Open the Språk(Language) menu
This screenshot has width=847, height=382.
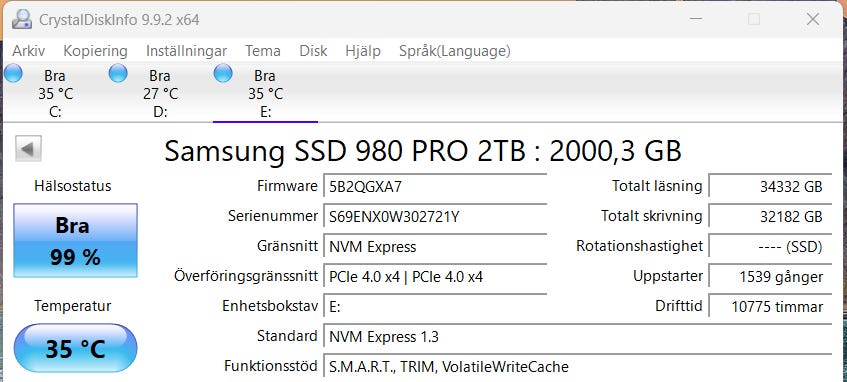pos(455,51)
